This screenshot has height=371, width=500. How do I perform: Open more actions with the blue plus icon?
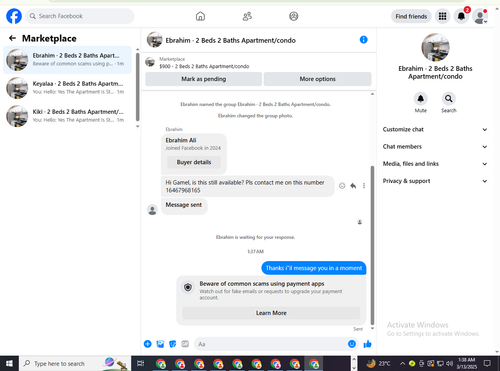coord(148,344)
